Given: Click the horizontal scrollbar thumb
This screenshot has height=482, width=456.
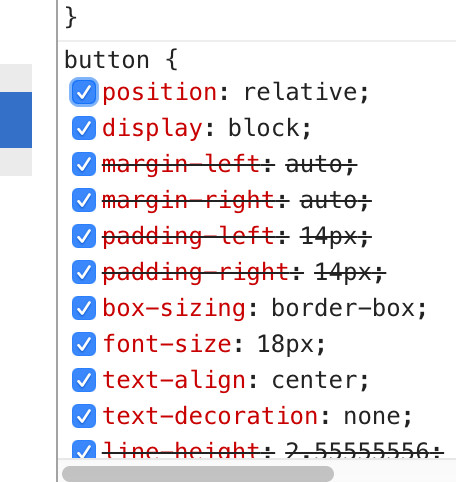Looking at the screenshot, I should pos(198,474).
